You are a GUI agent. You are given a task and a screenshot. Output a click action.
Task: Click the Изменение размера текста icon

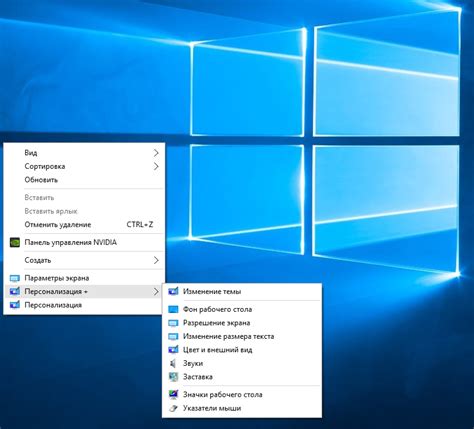[x=173, y=336]
